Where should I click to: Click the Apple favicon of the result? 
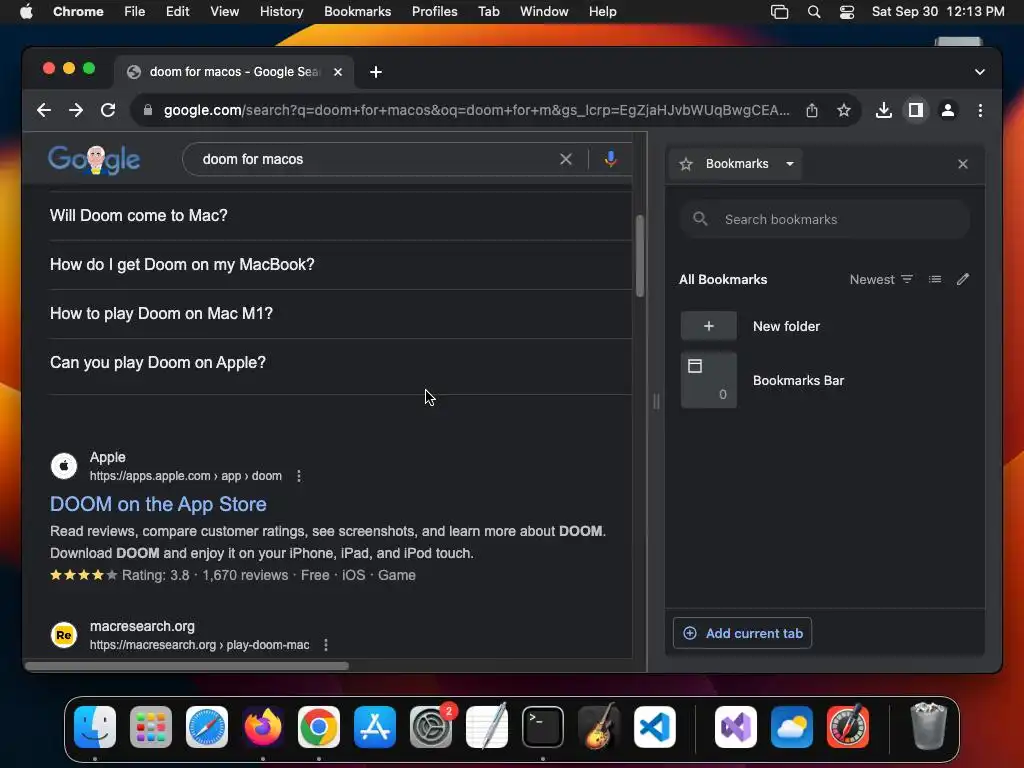tap(64, 466)
